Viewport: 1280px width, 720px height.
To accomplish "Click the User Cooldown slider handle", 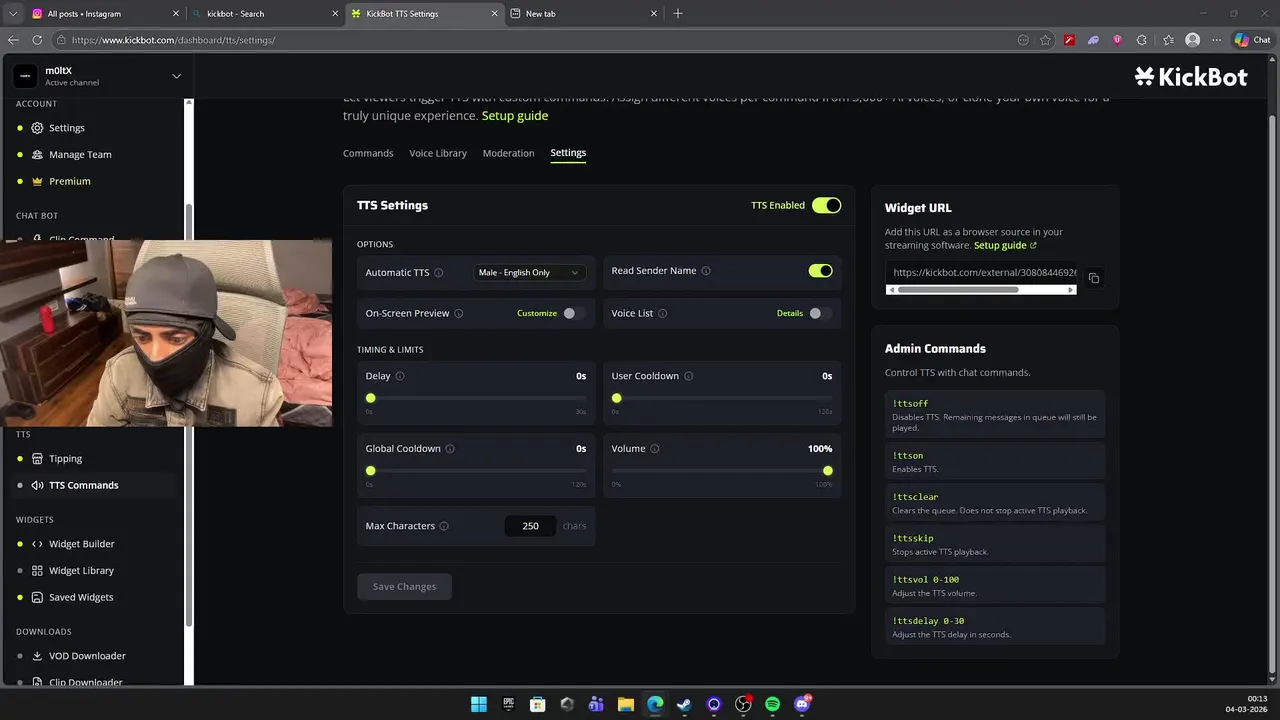I will (x=617, y=398).
